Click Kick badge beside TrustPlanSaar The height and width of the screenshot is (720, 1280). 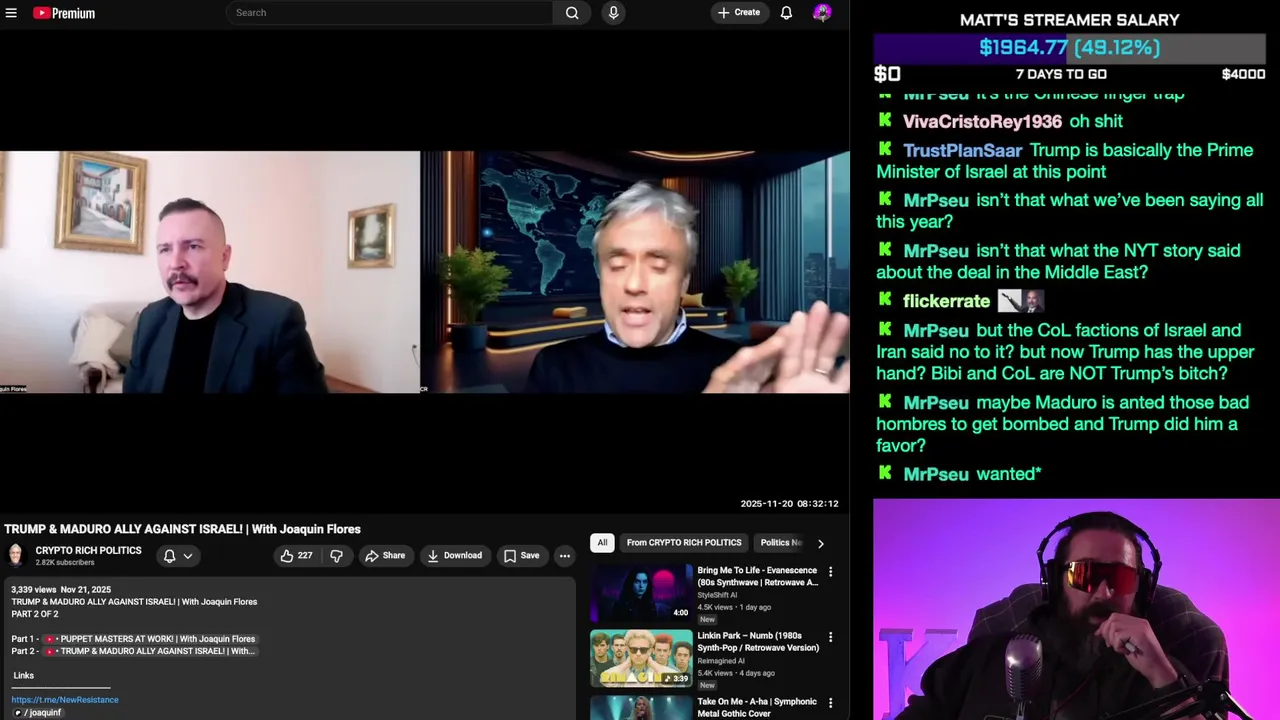click(885, 149)
